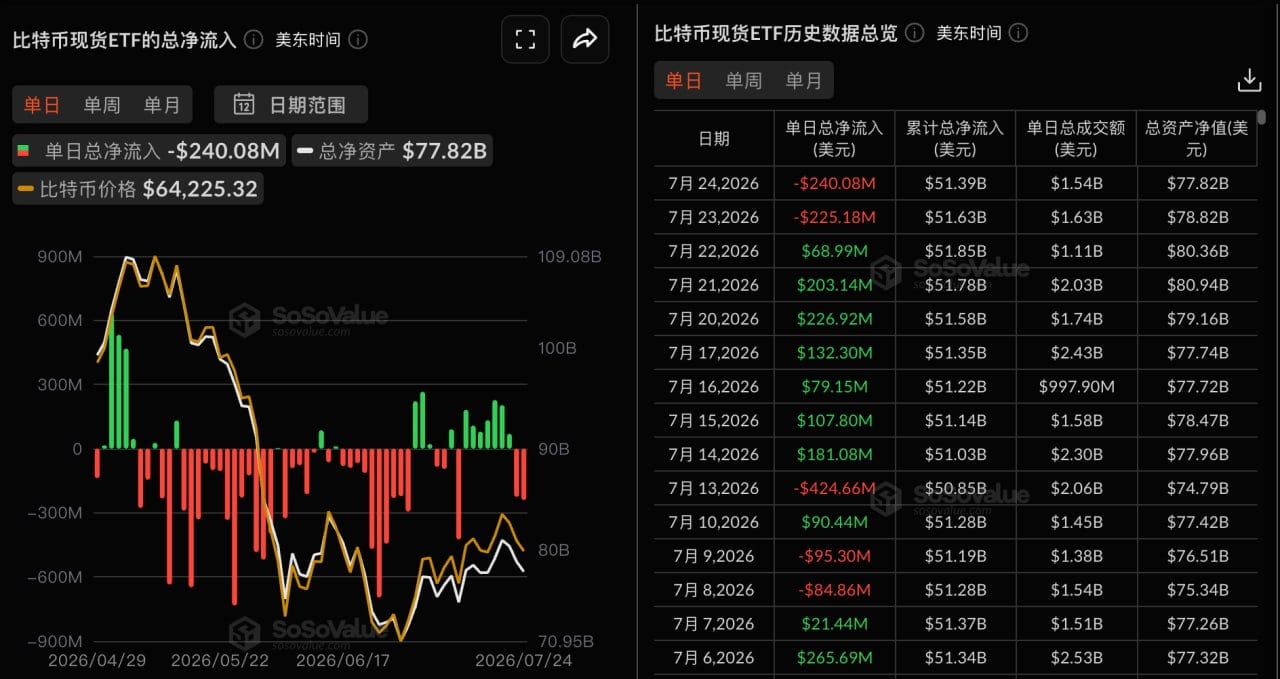Click the 7月 24,2026 date cell

[714, 183]
